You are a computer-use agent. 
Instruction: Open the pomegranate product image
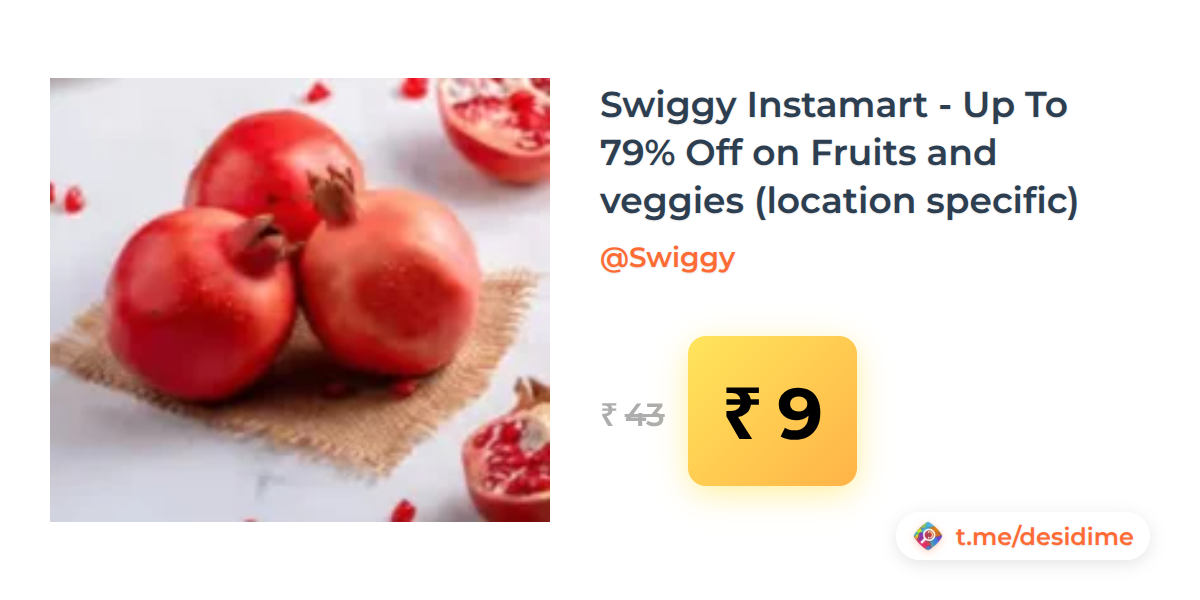click(x=300, y=300)
